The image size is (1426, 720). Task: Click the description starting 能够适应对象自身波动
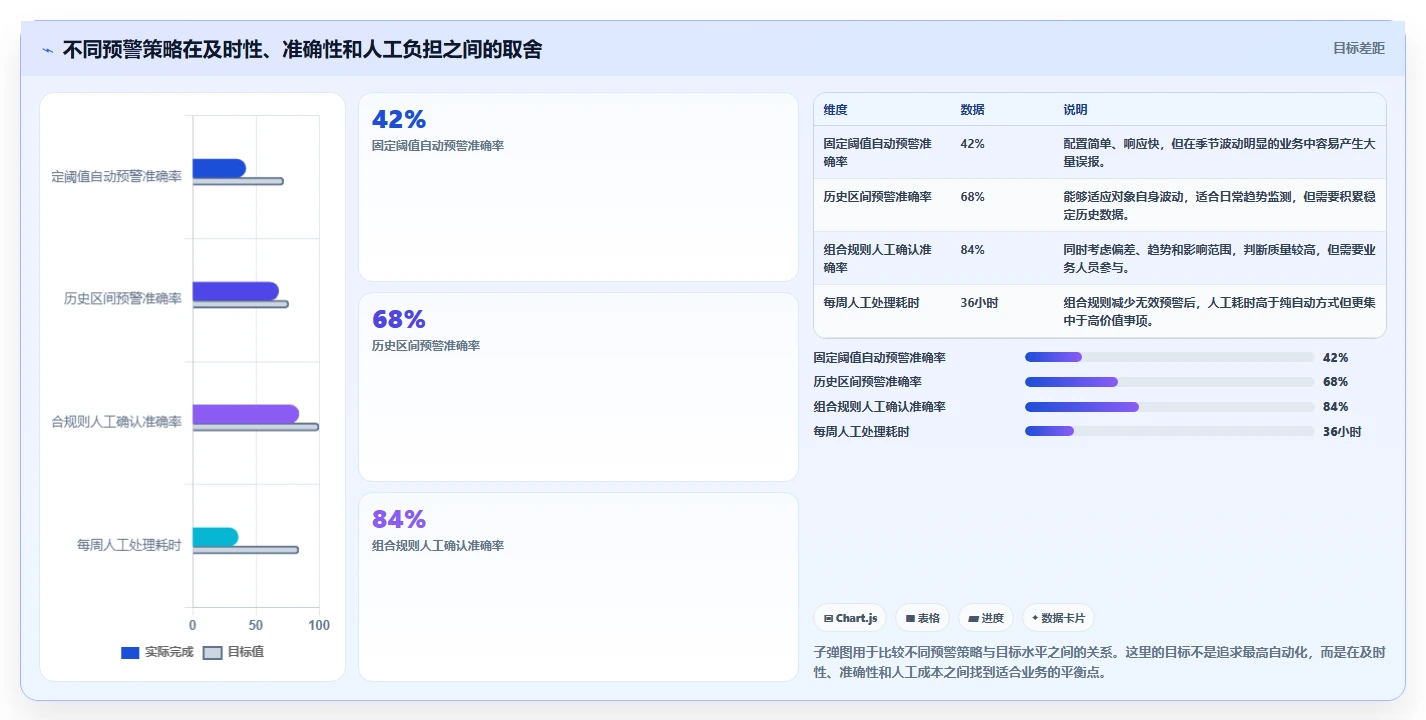pyautogui.click(x=1219, y=205)
